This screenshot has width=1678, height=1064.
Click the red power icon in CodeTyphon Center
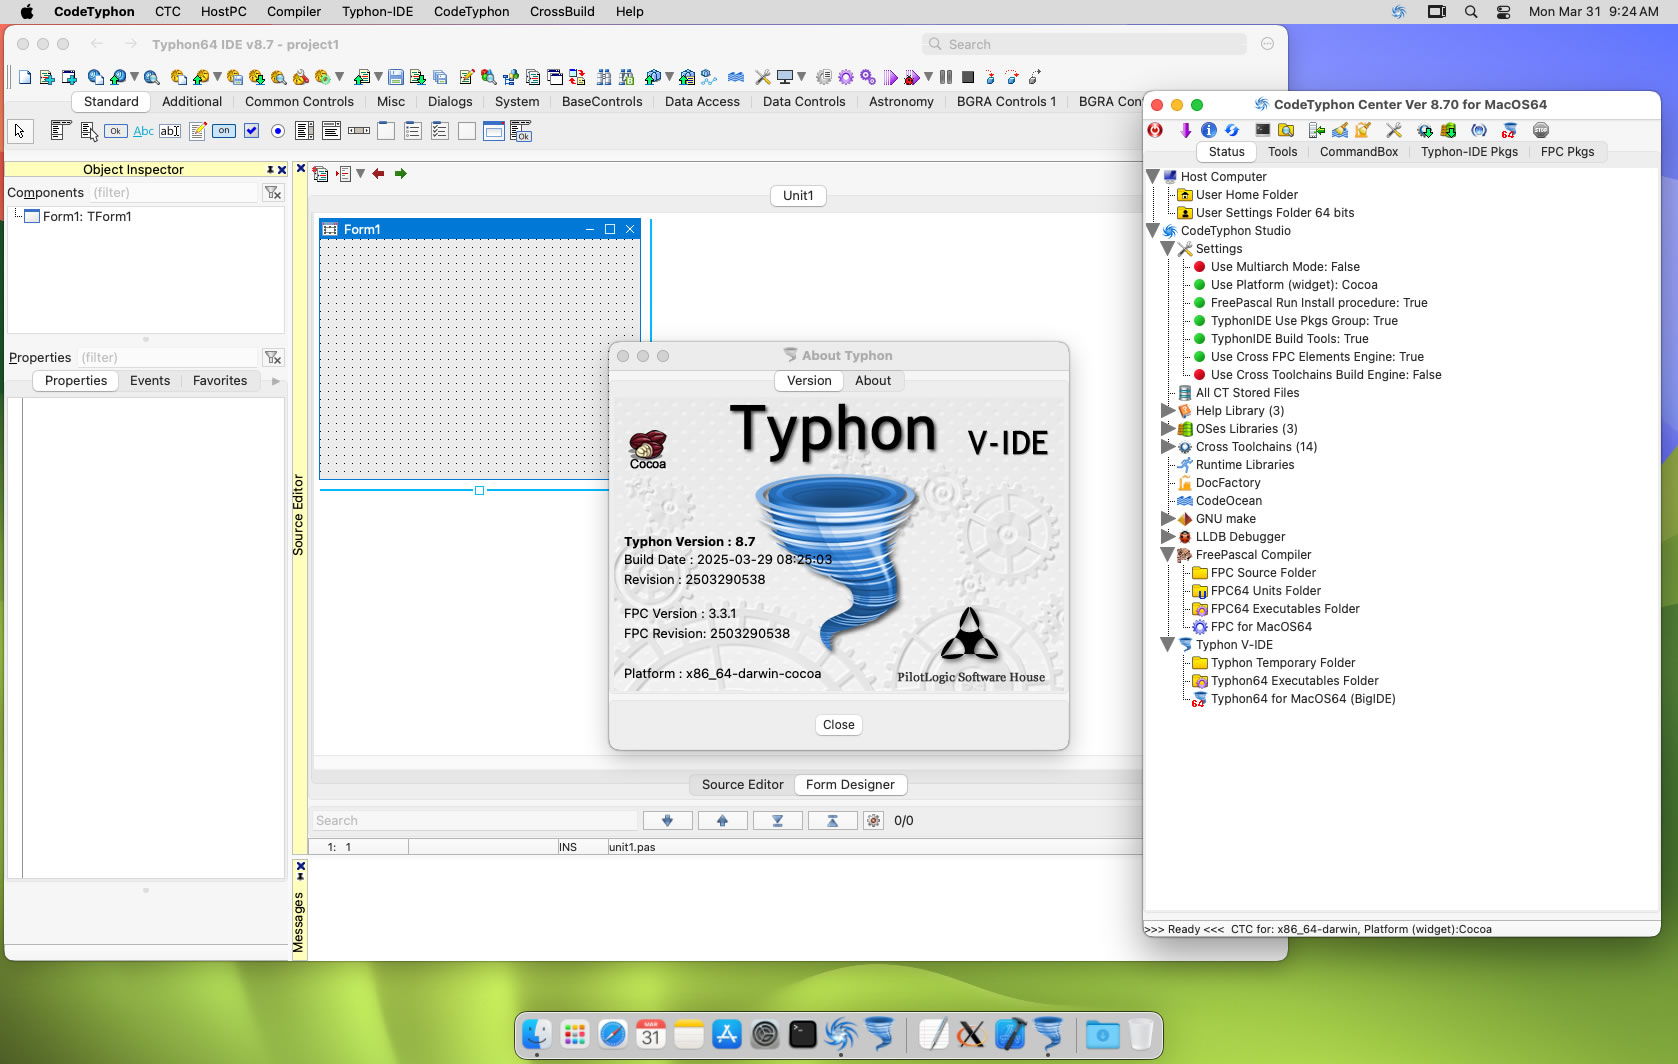(x=1156, y=130)
